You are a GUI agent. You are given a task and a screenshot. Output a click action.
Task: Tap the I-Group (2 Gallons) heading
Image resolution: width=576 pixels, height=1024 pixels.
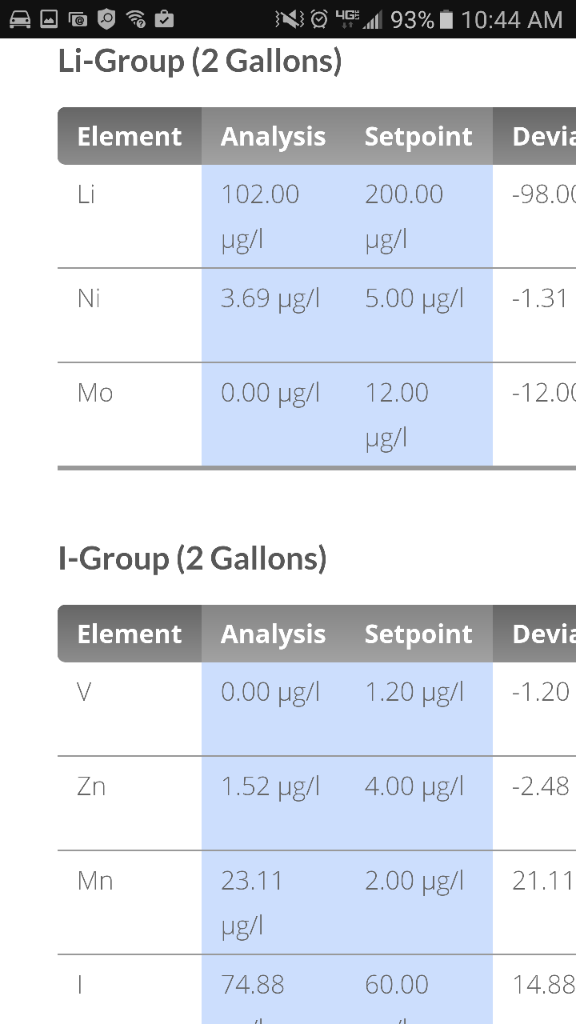(193, 559)
